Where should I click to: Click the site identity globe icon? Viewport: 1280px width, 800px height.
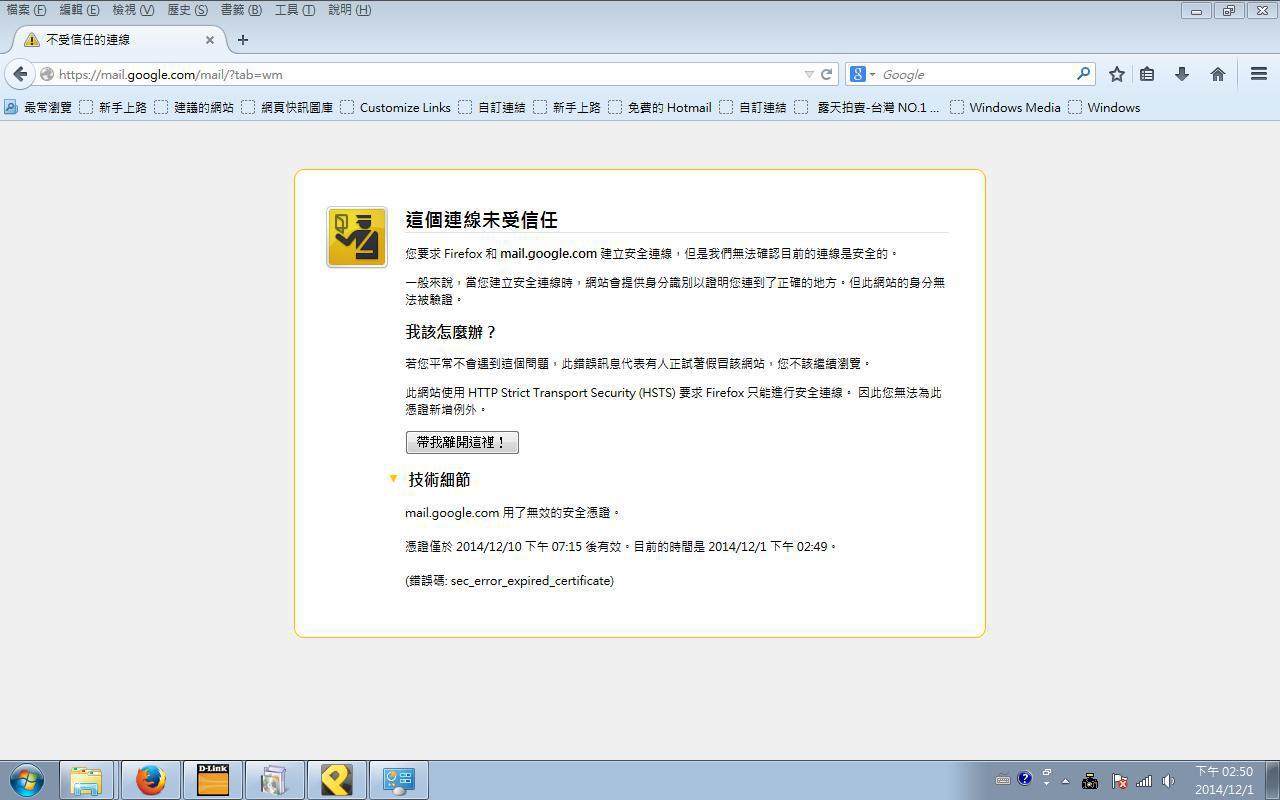click(47, 74)
